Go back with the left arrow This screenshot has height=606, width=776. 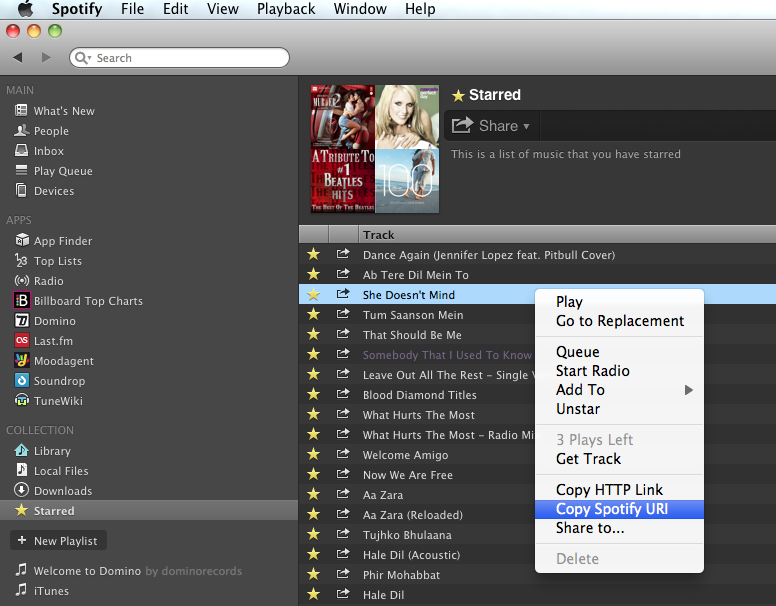tap(18, 57)
